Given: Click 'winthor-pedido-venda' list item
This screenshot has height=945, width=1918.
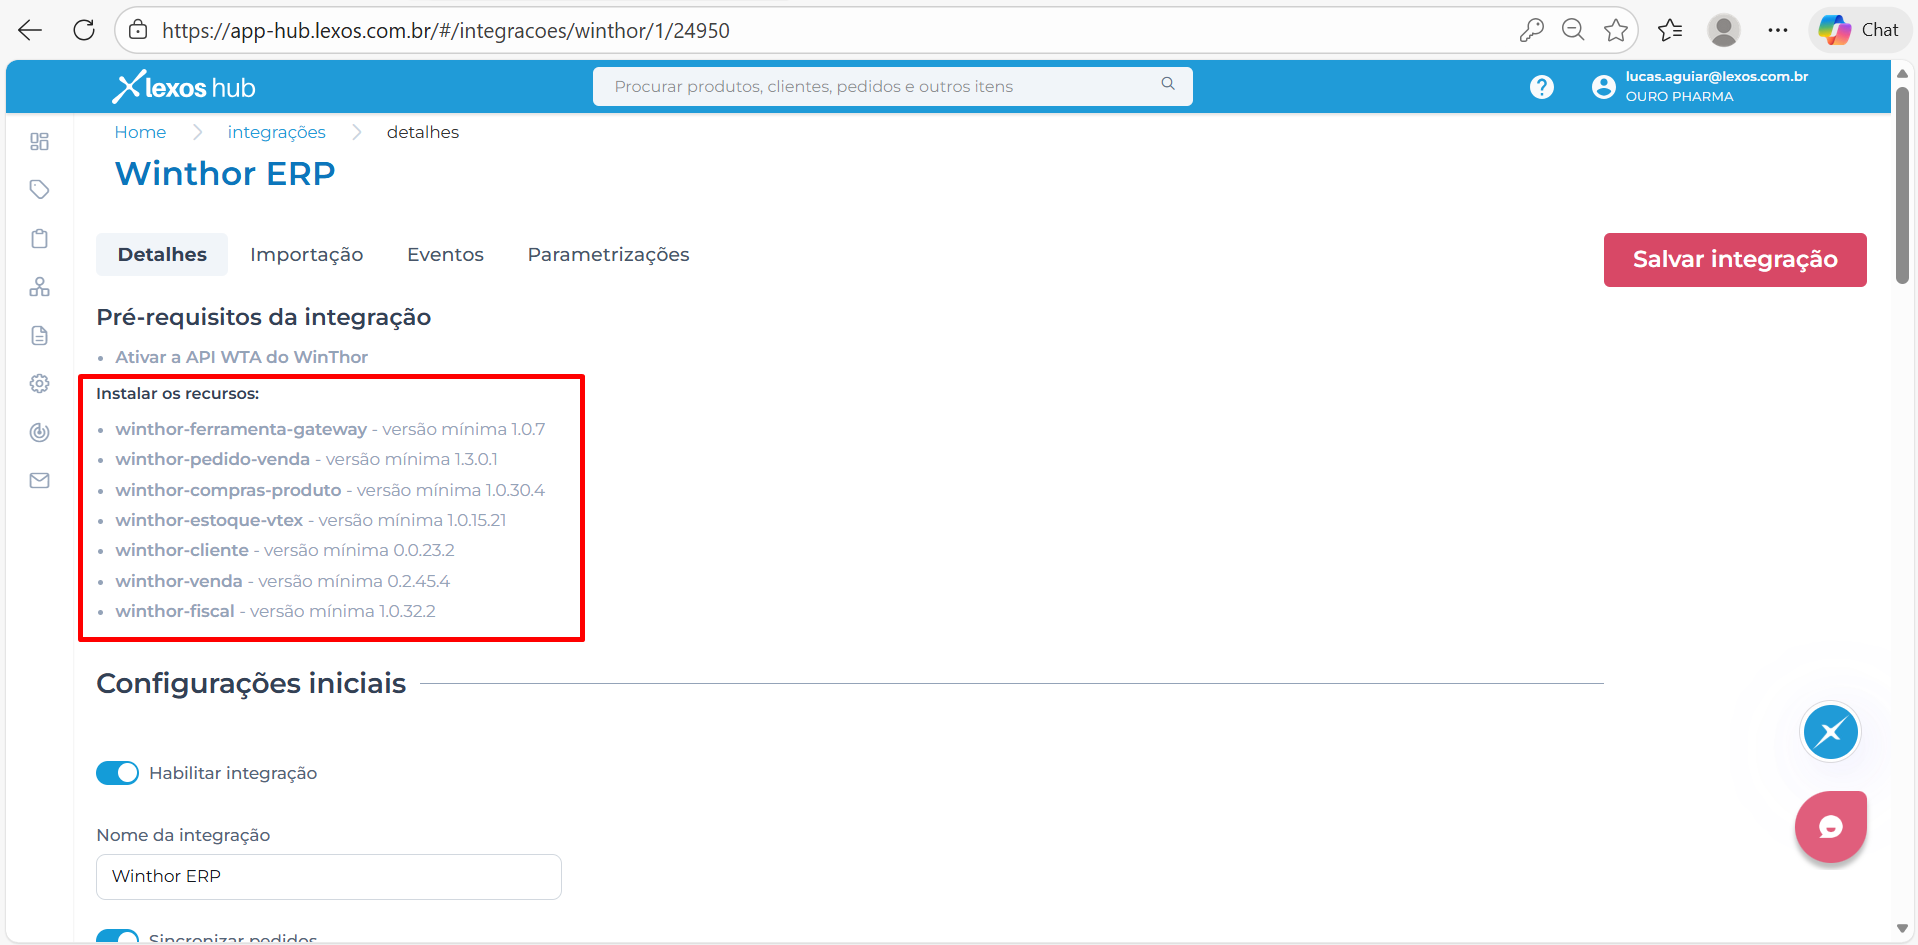Looking at the screenshot, I should [306, 459].
